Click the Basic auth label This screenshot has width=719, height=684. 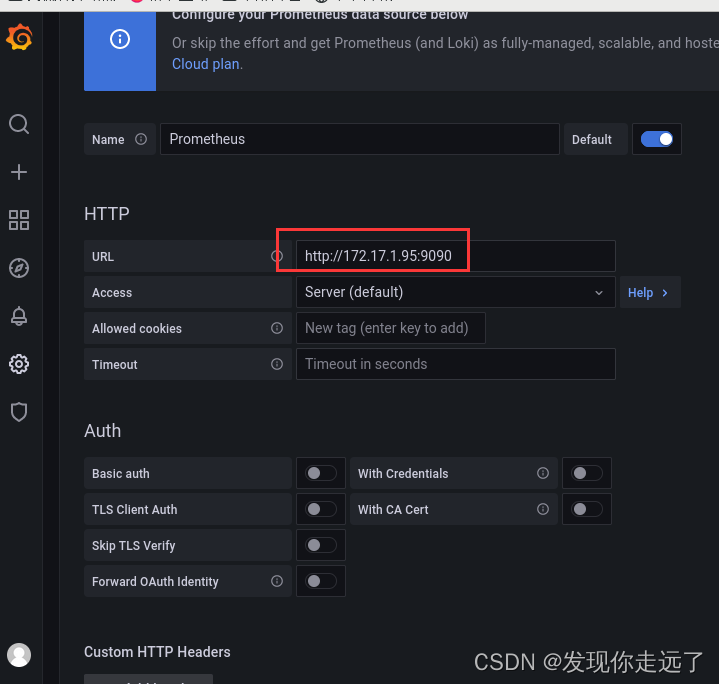click(x=121, y=474)
